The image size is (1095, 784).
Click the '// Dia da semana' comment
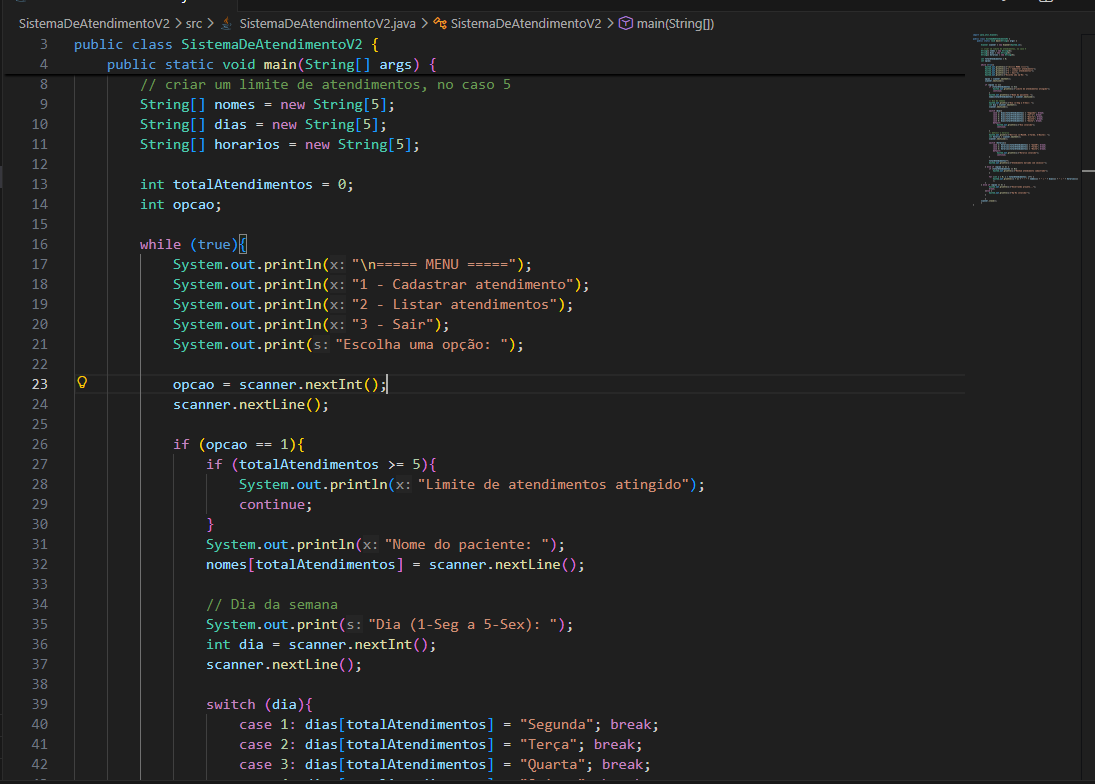tap(271, 604)
